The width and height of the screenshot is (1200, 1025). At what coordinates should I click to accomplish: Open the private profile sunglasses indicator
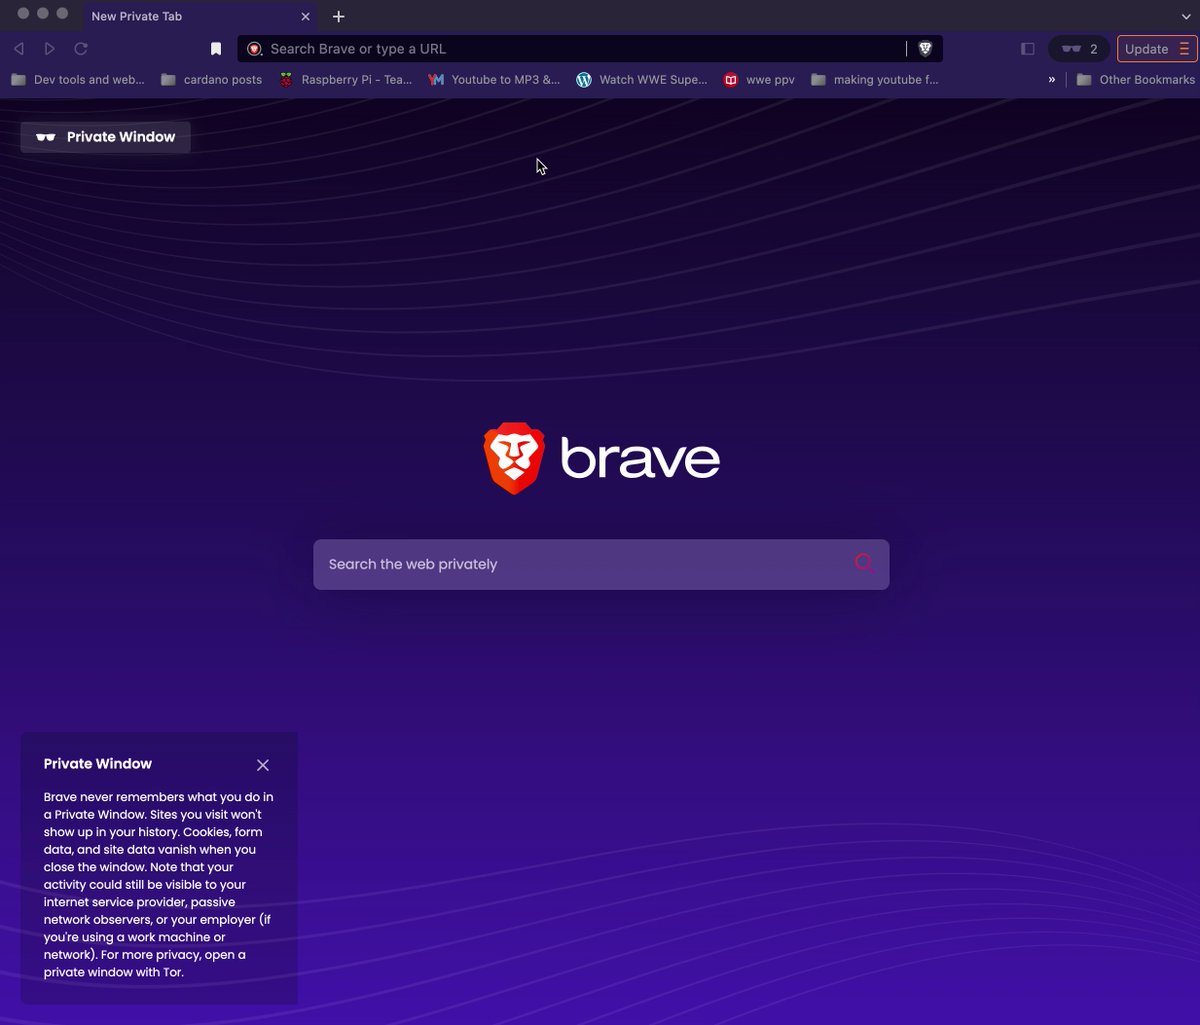tap(1079, 48)
